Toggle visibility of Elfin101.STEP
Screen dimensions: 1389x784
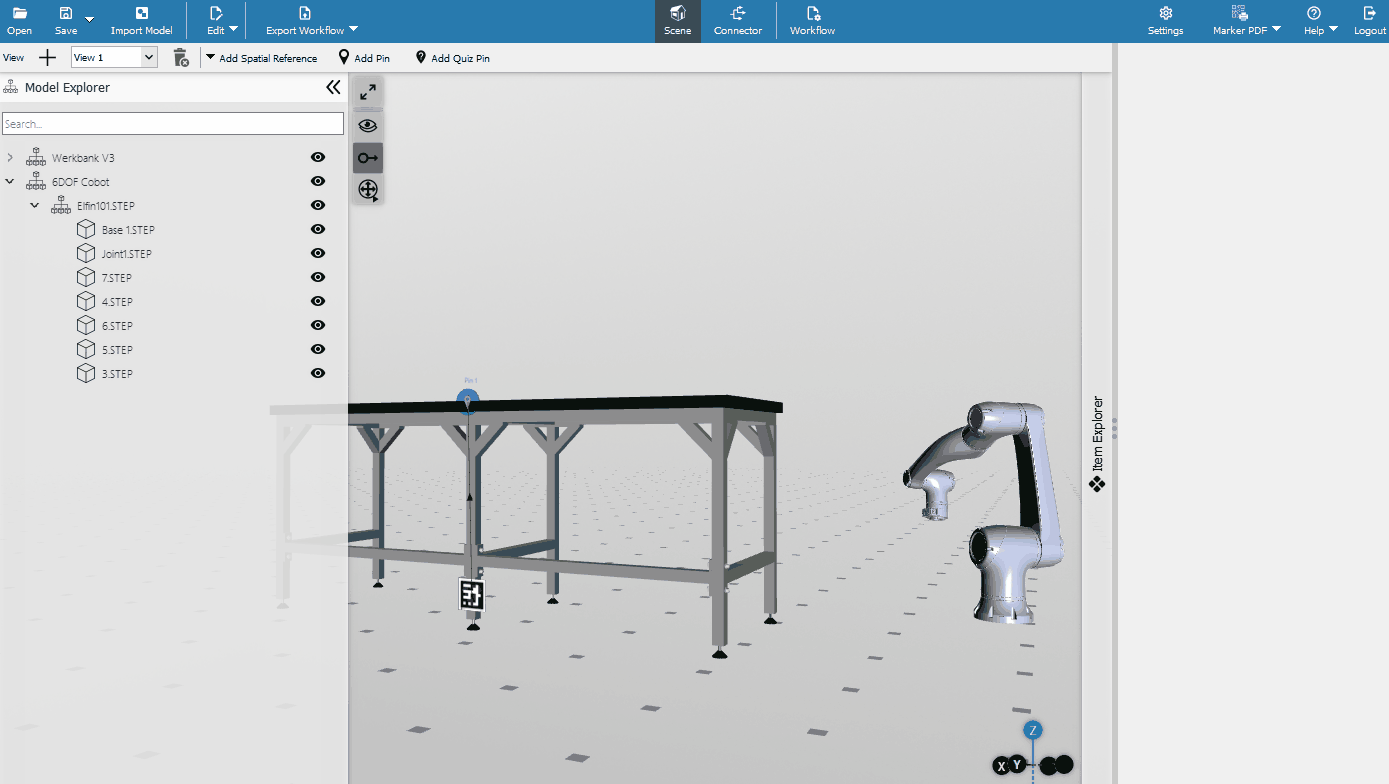[x=318, y=205]
